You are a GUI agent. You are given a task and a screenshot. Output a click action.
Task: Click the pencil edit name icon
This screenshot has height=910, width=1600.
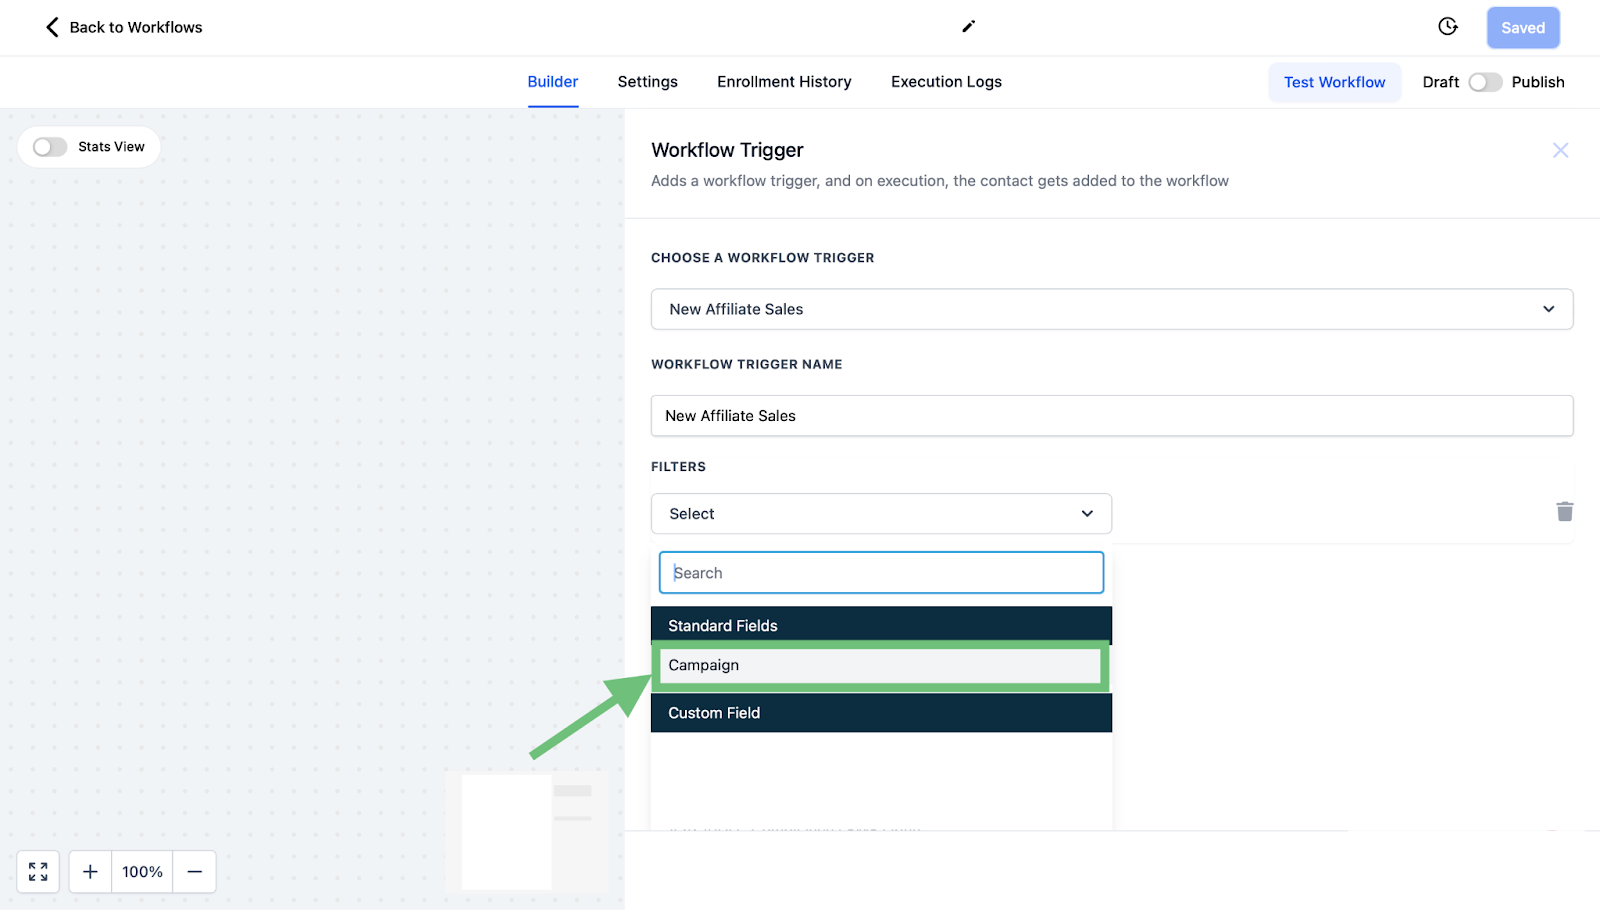click(968, 27)
